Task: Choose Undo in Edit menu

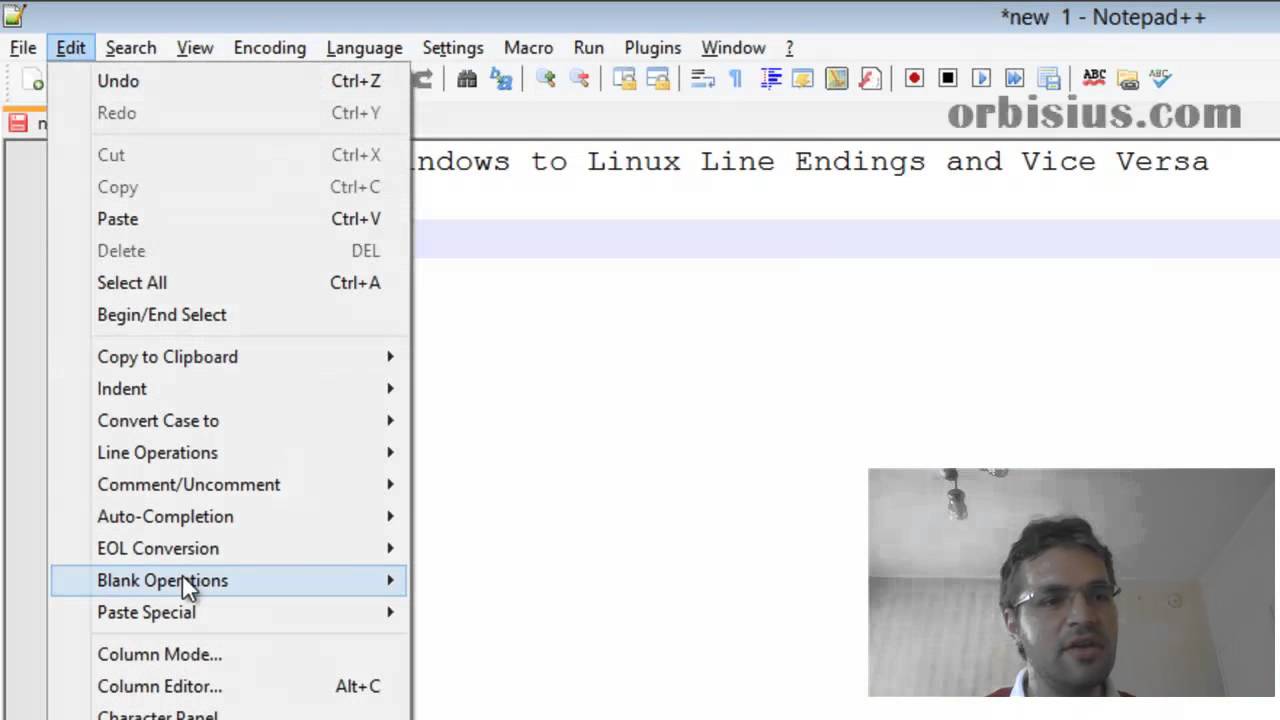Action: pyautogui.click(x=229, y=81)
